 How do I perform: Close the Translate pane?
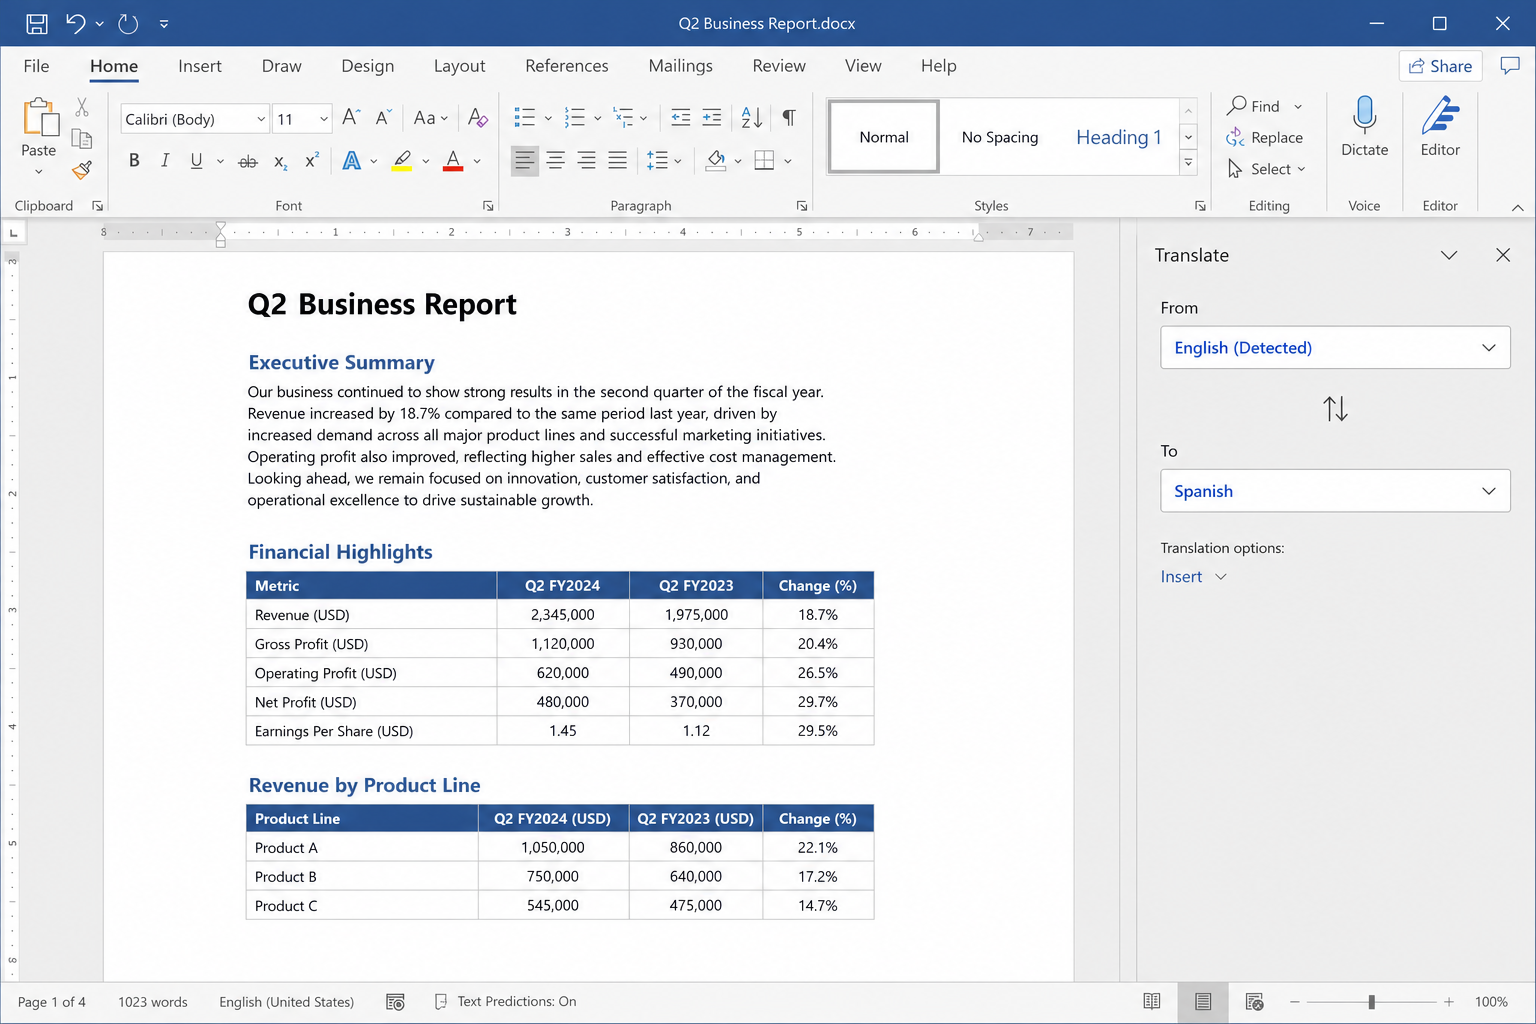point(1503,255)
